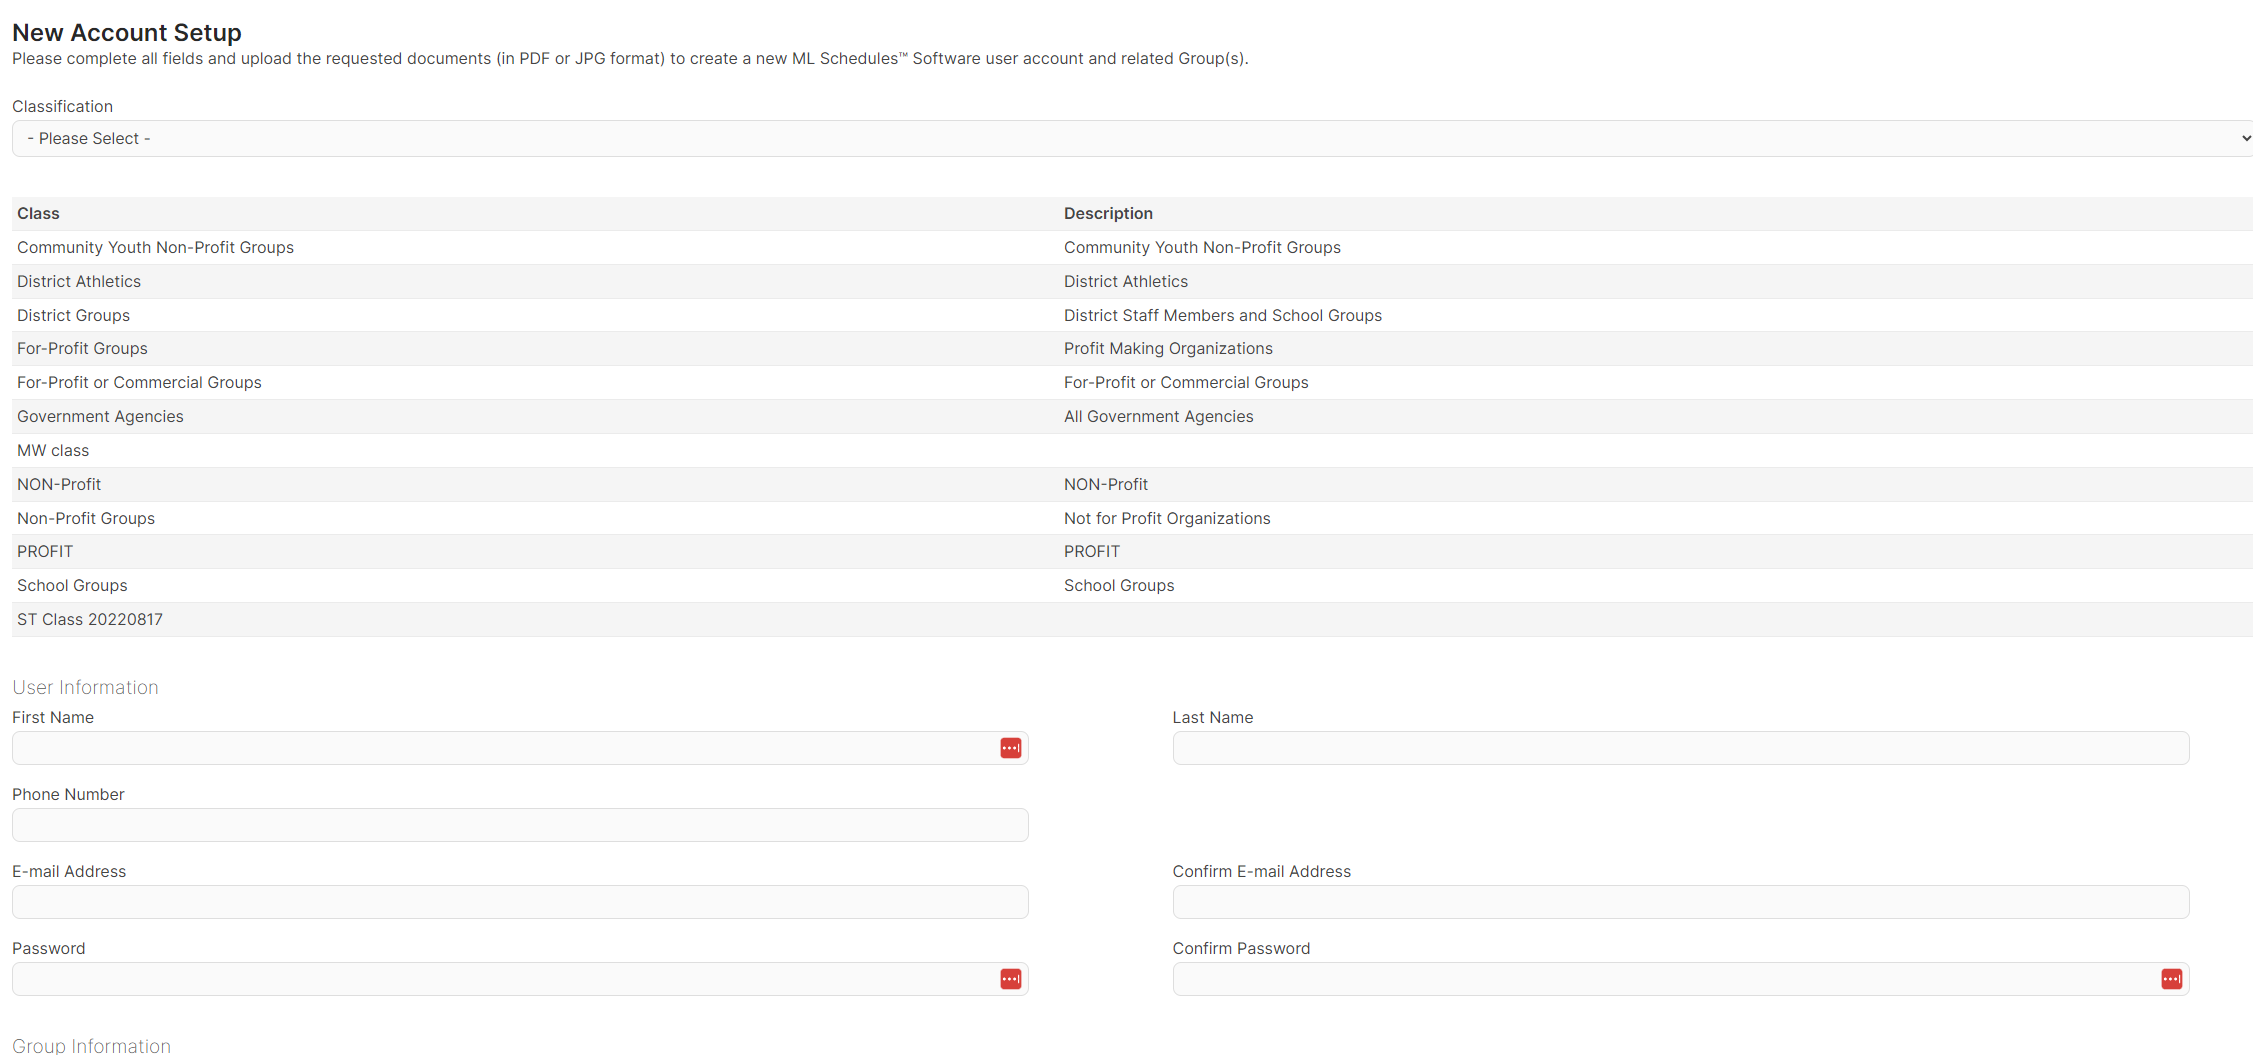This screenshot has width=2253, height=1055.
Task: Click the Government Agencies class row
Action: pos(1132,417)
